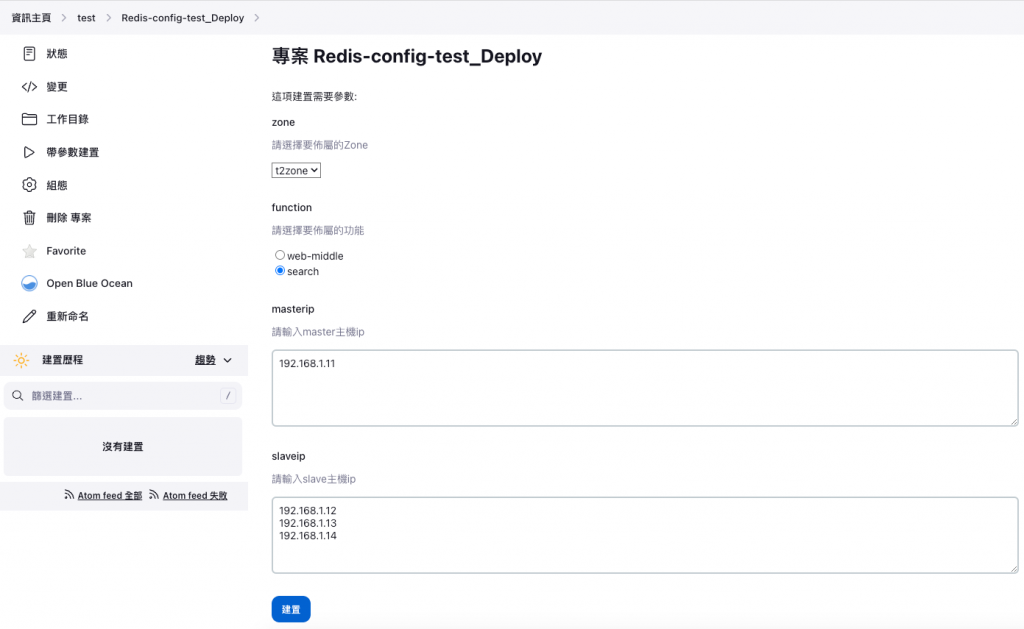Click the 請輸入master主機ip description

(x=318, y=332)
